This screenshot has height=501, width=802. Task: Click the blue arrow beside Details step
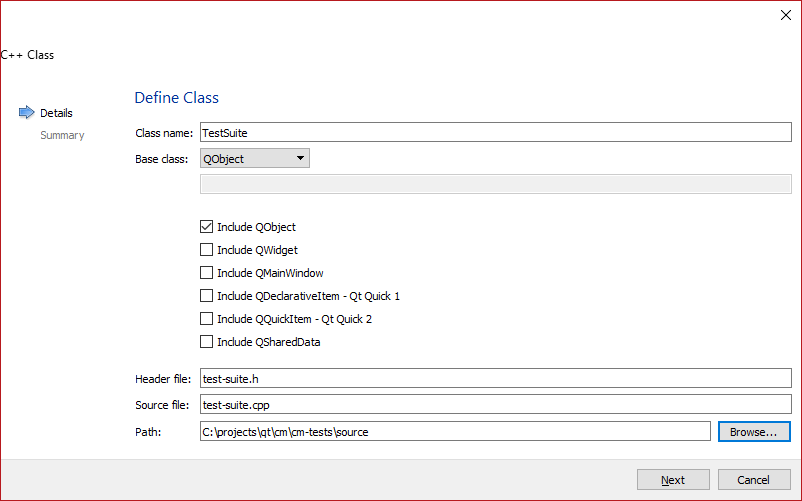click(27, 113)
